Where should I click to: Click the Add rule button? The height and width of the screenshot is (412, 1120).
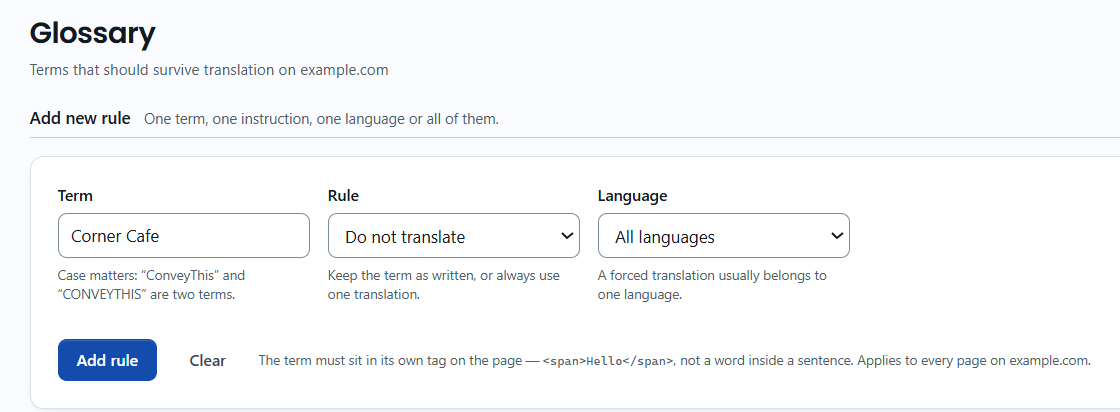click(x=107, y=360)
